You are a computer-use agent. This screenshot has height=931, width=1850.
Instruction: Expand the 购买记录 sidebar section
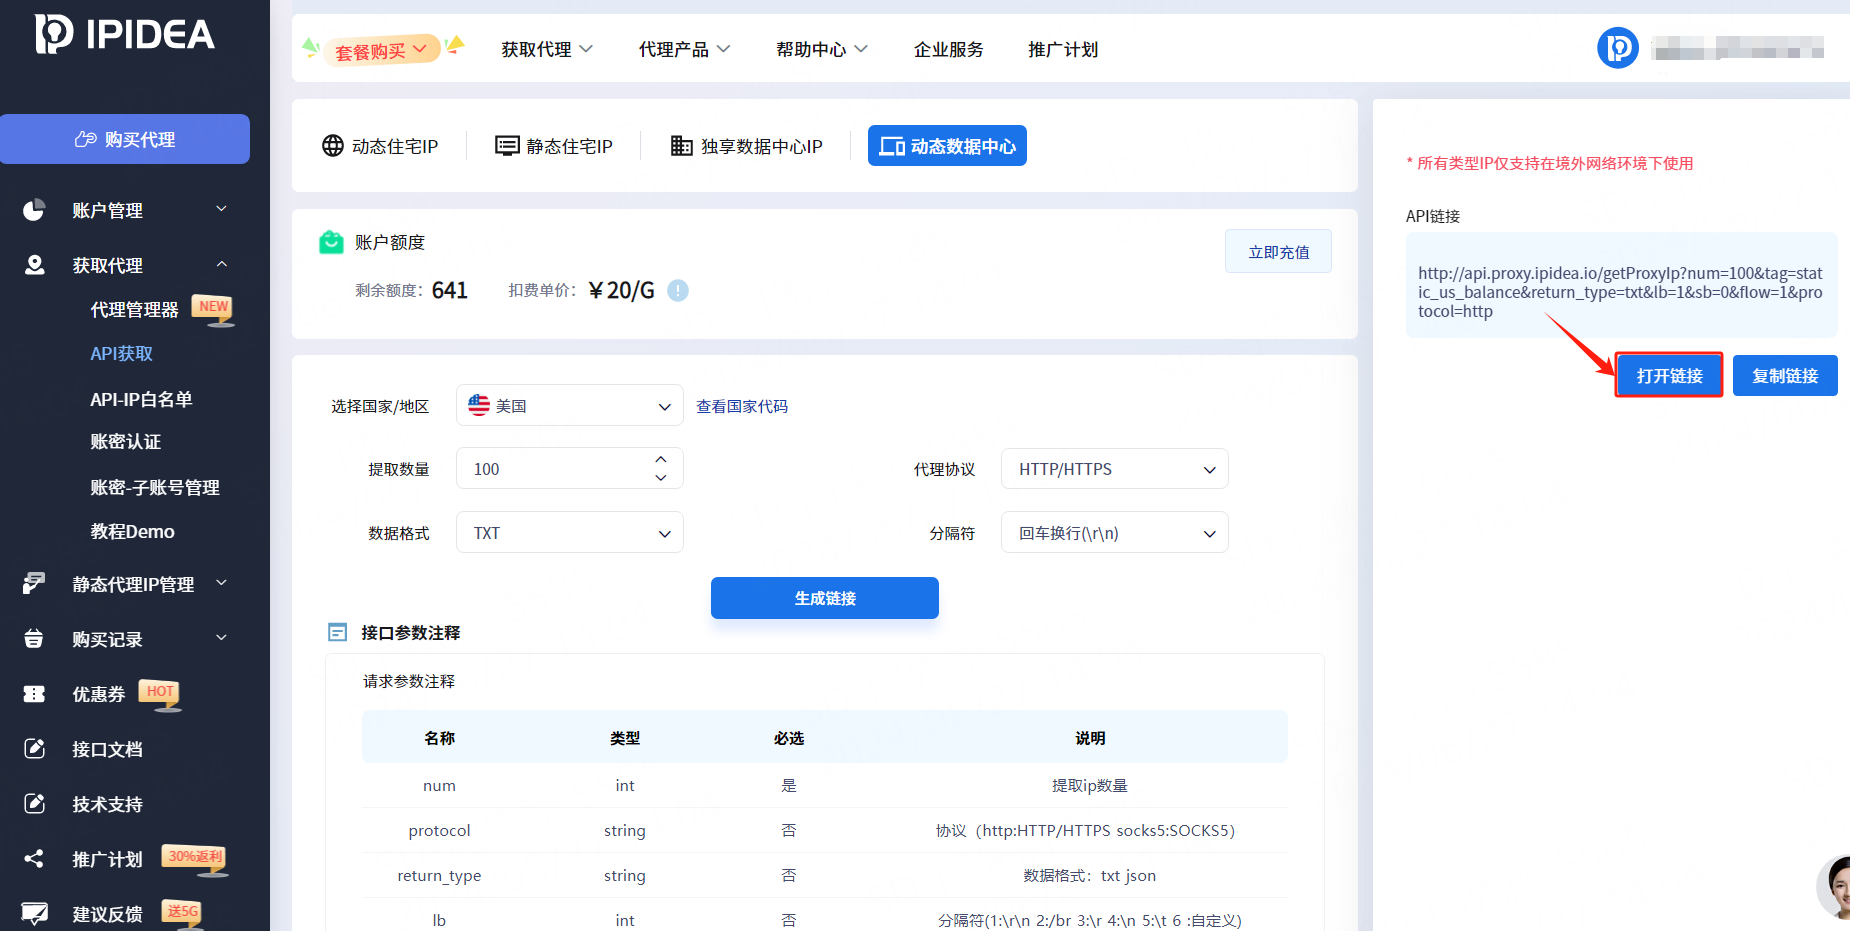tap(222, 638)
